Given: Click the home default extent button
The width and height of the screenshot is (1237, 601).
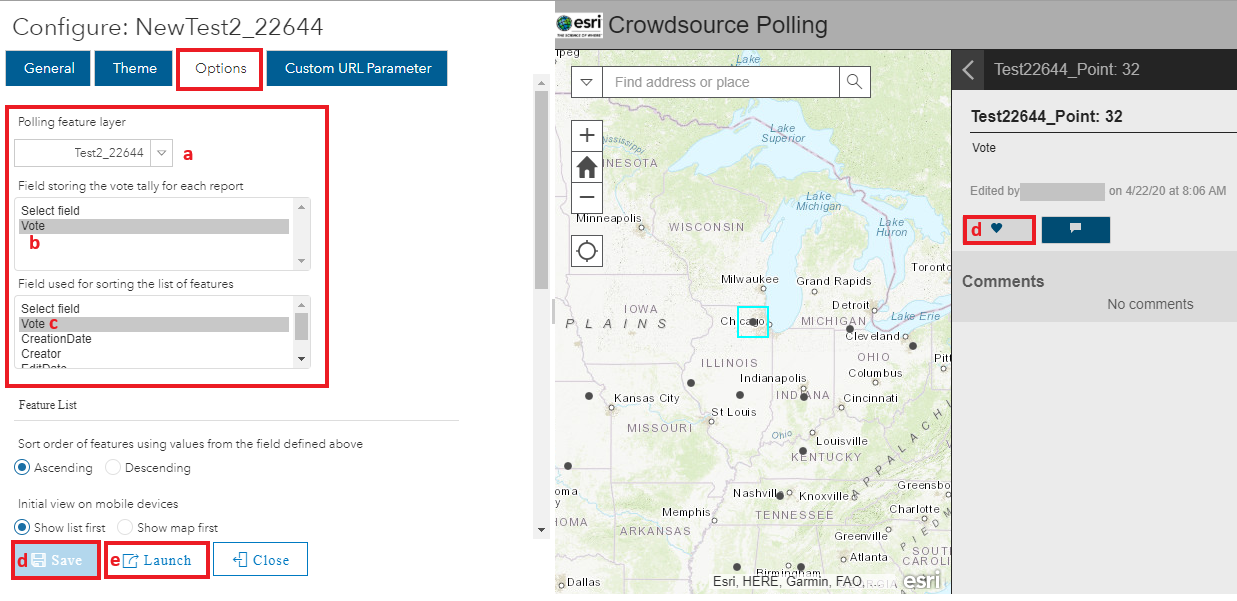Looking at the screenshot, I should click(587, 167).
